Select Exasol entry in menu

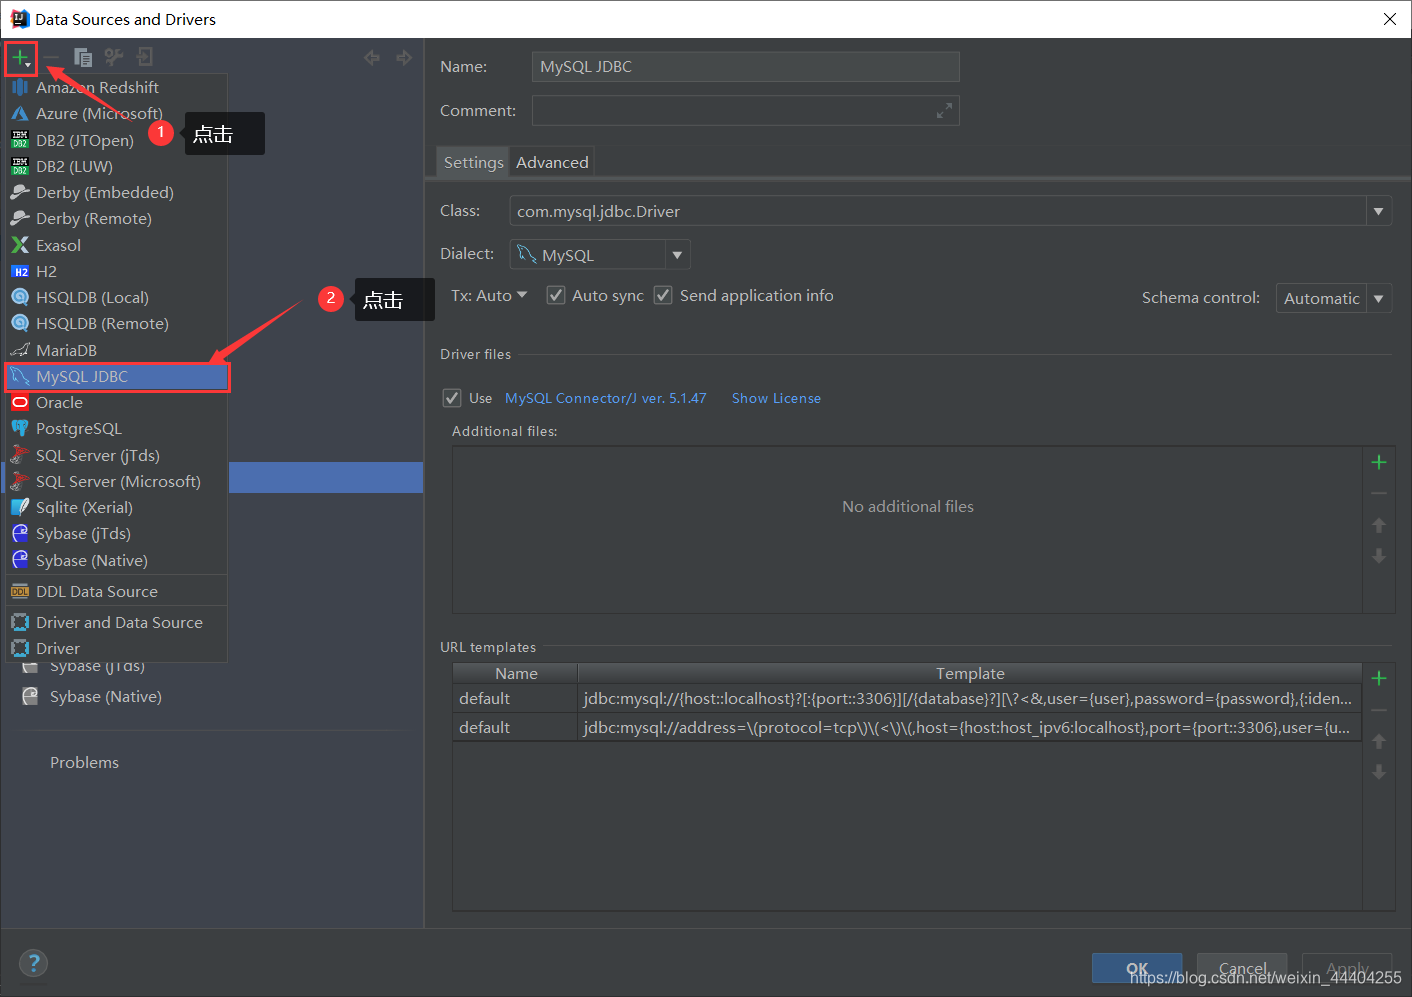pos(117,246)
